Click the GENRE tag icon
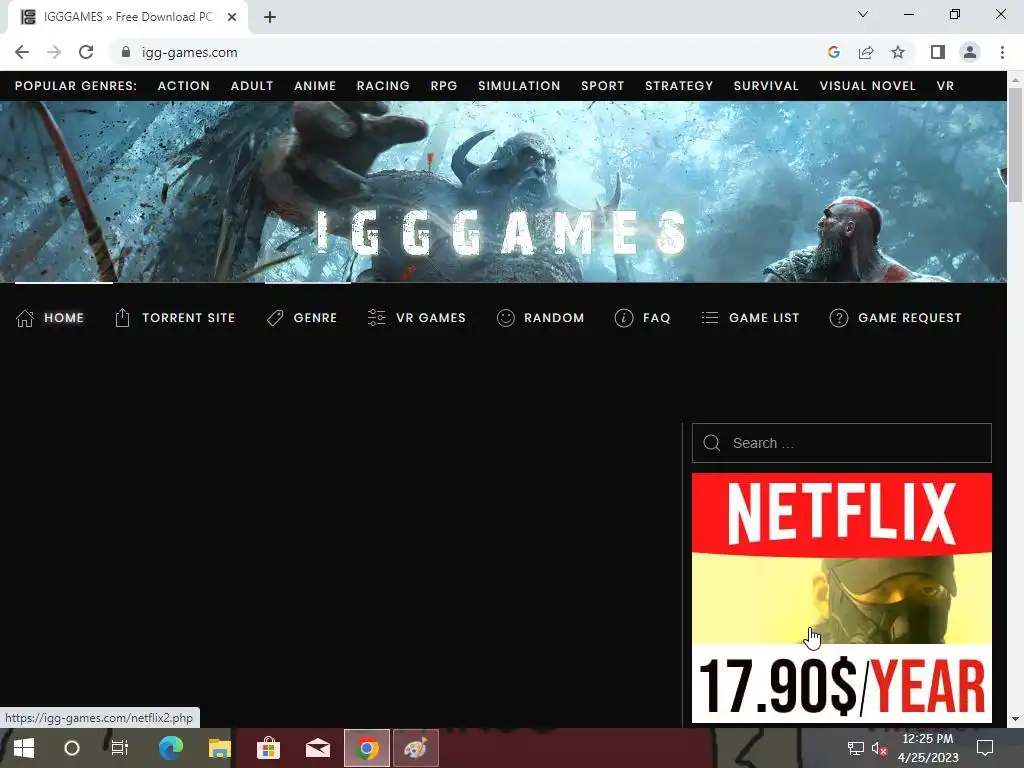 (275, 318)
